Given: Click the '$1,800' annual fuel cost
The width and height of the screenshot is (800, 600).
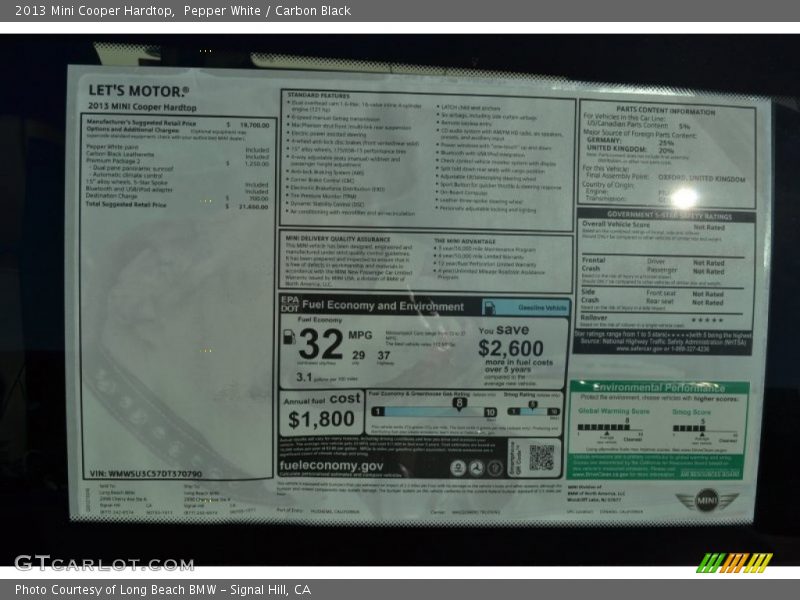Looking at the screenshot, I should click(x=321, y=419).
